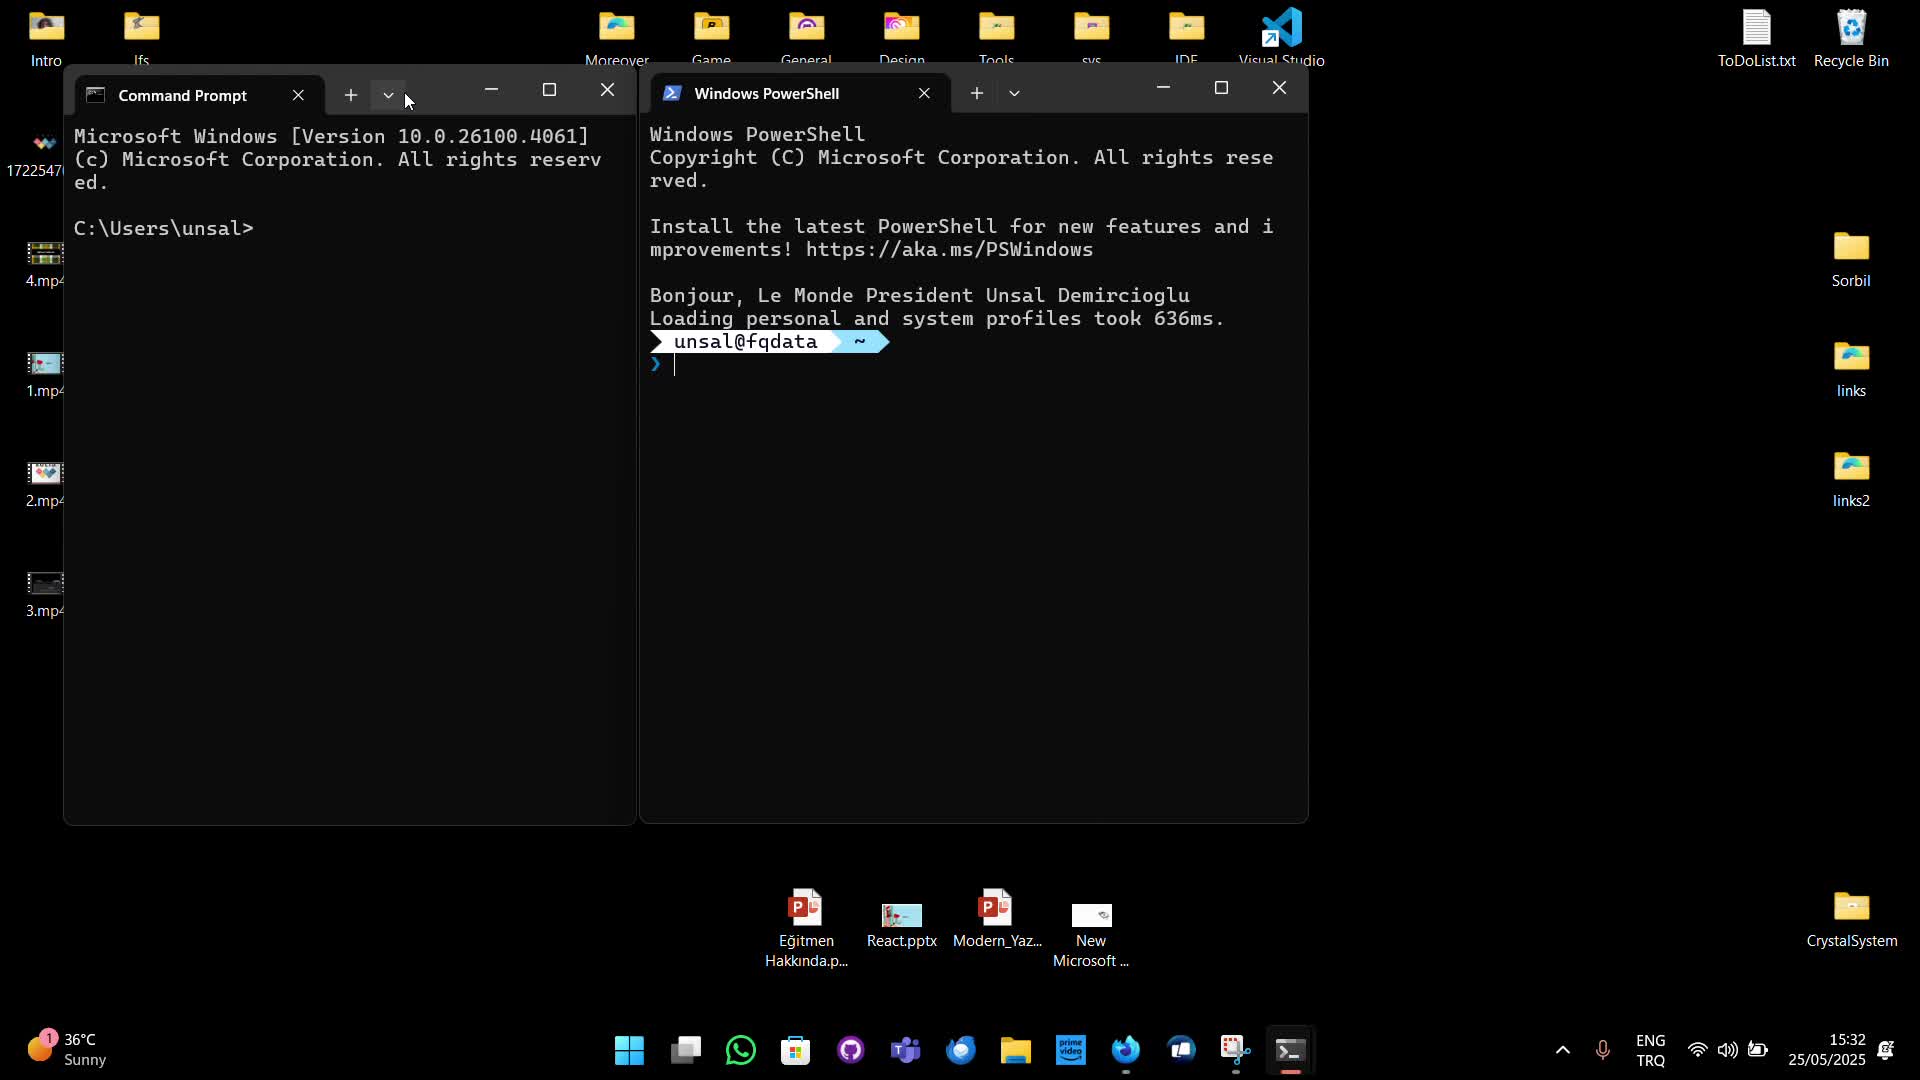
Task: Select the Sorbil folder on desktop
Action: tap(1851, 259)
